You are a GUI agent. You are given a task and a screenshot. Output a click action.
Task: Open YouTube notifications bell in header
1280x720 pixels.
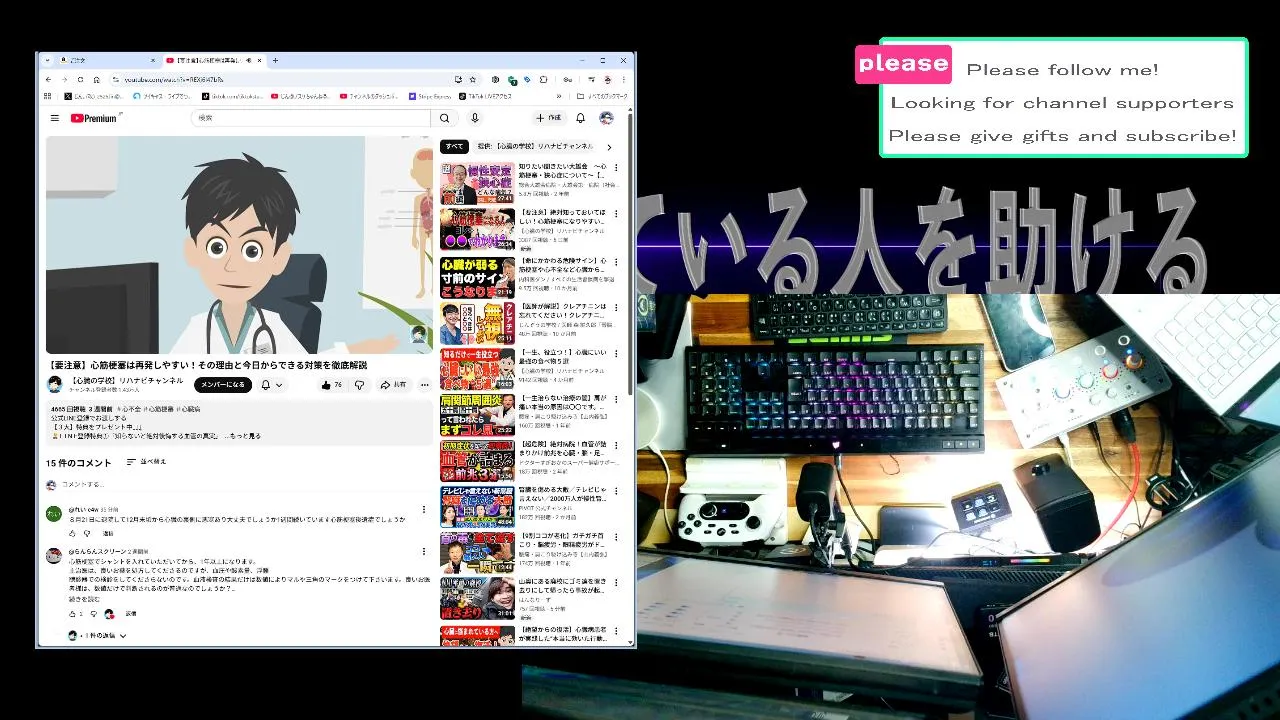tap(580, 118)
